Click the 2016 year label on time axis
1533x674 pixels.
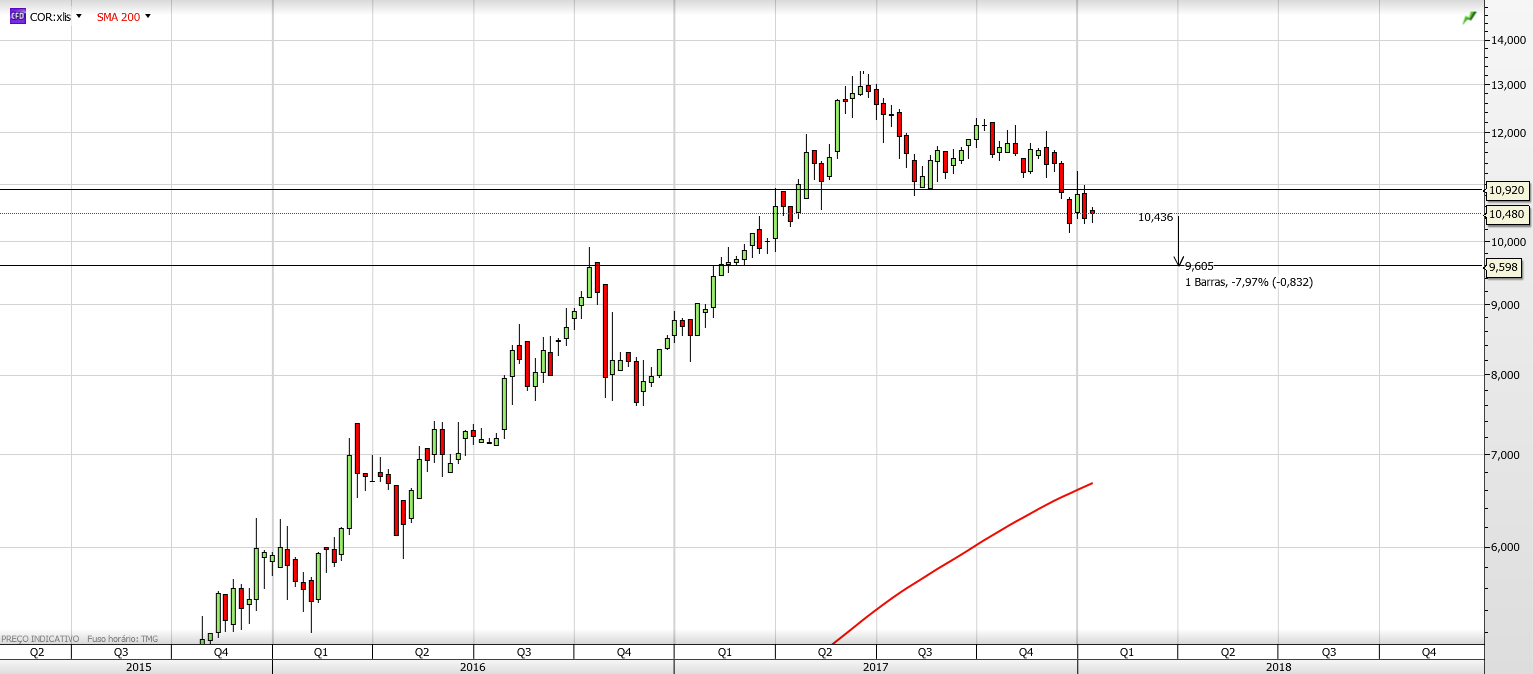pos(473,666)
